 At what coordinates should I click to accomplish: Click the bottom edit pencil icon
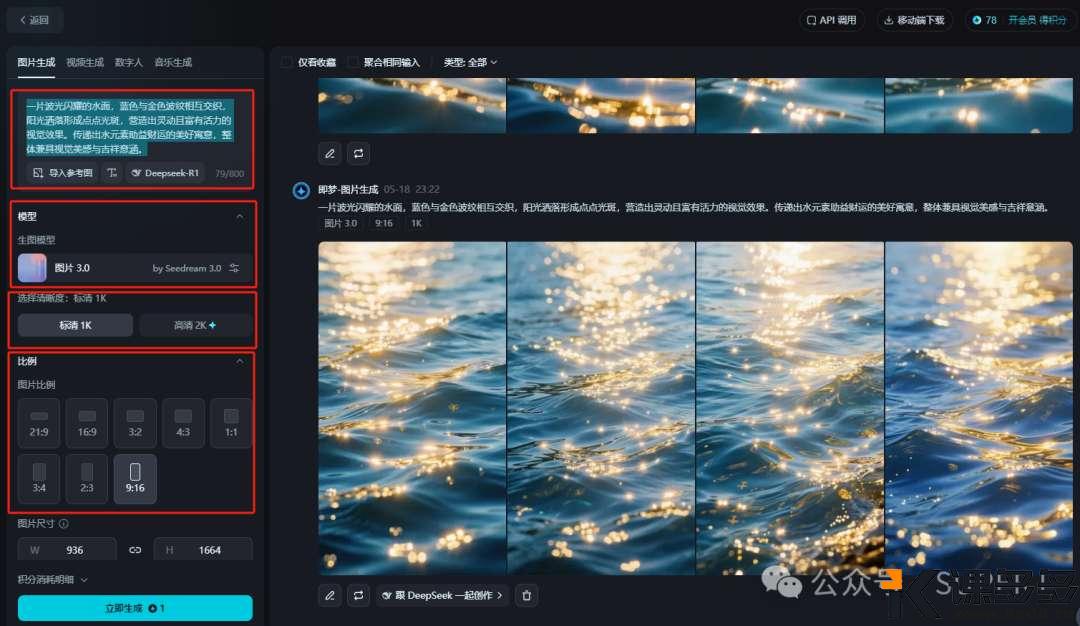(330, 595)
